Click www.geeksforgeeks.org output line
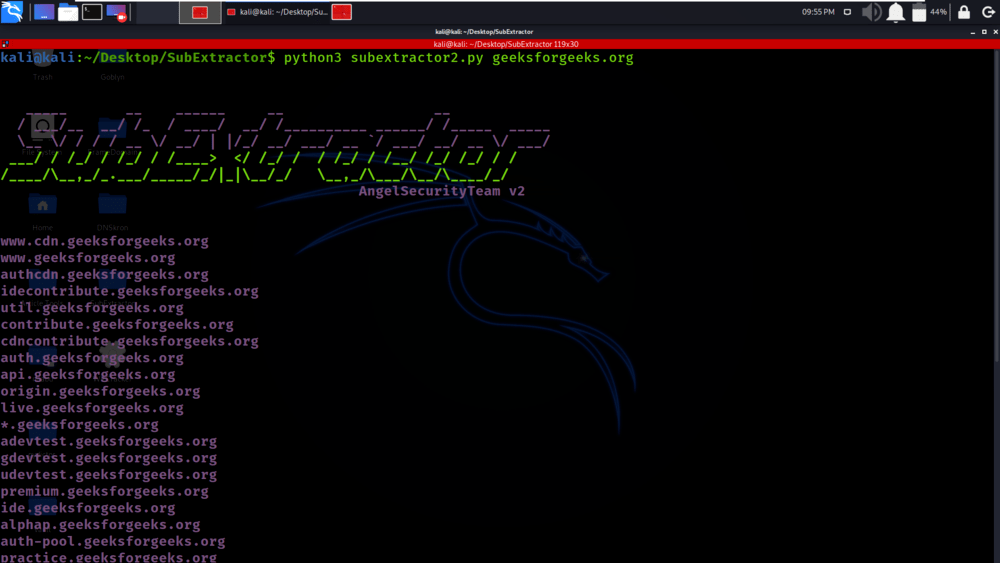The height and width of the screenshot is (563, 1000). pyautogui.click(x=88, y=258)
